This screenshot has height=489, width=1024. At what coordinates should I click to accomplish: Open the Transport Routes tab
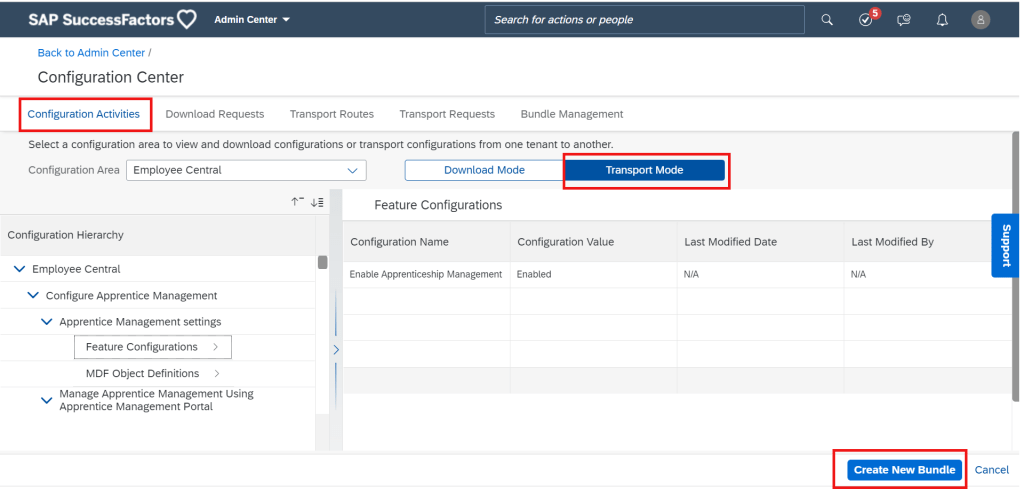[331, 114]
